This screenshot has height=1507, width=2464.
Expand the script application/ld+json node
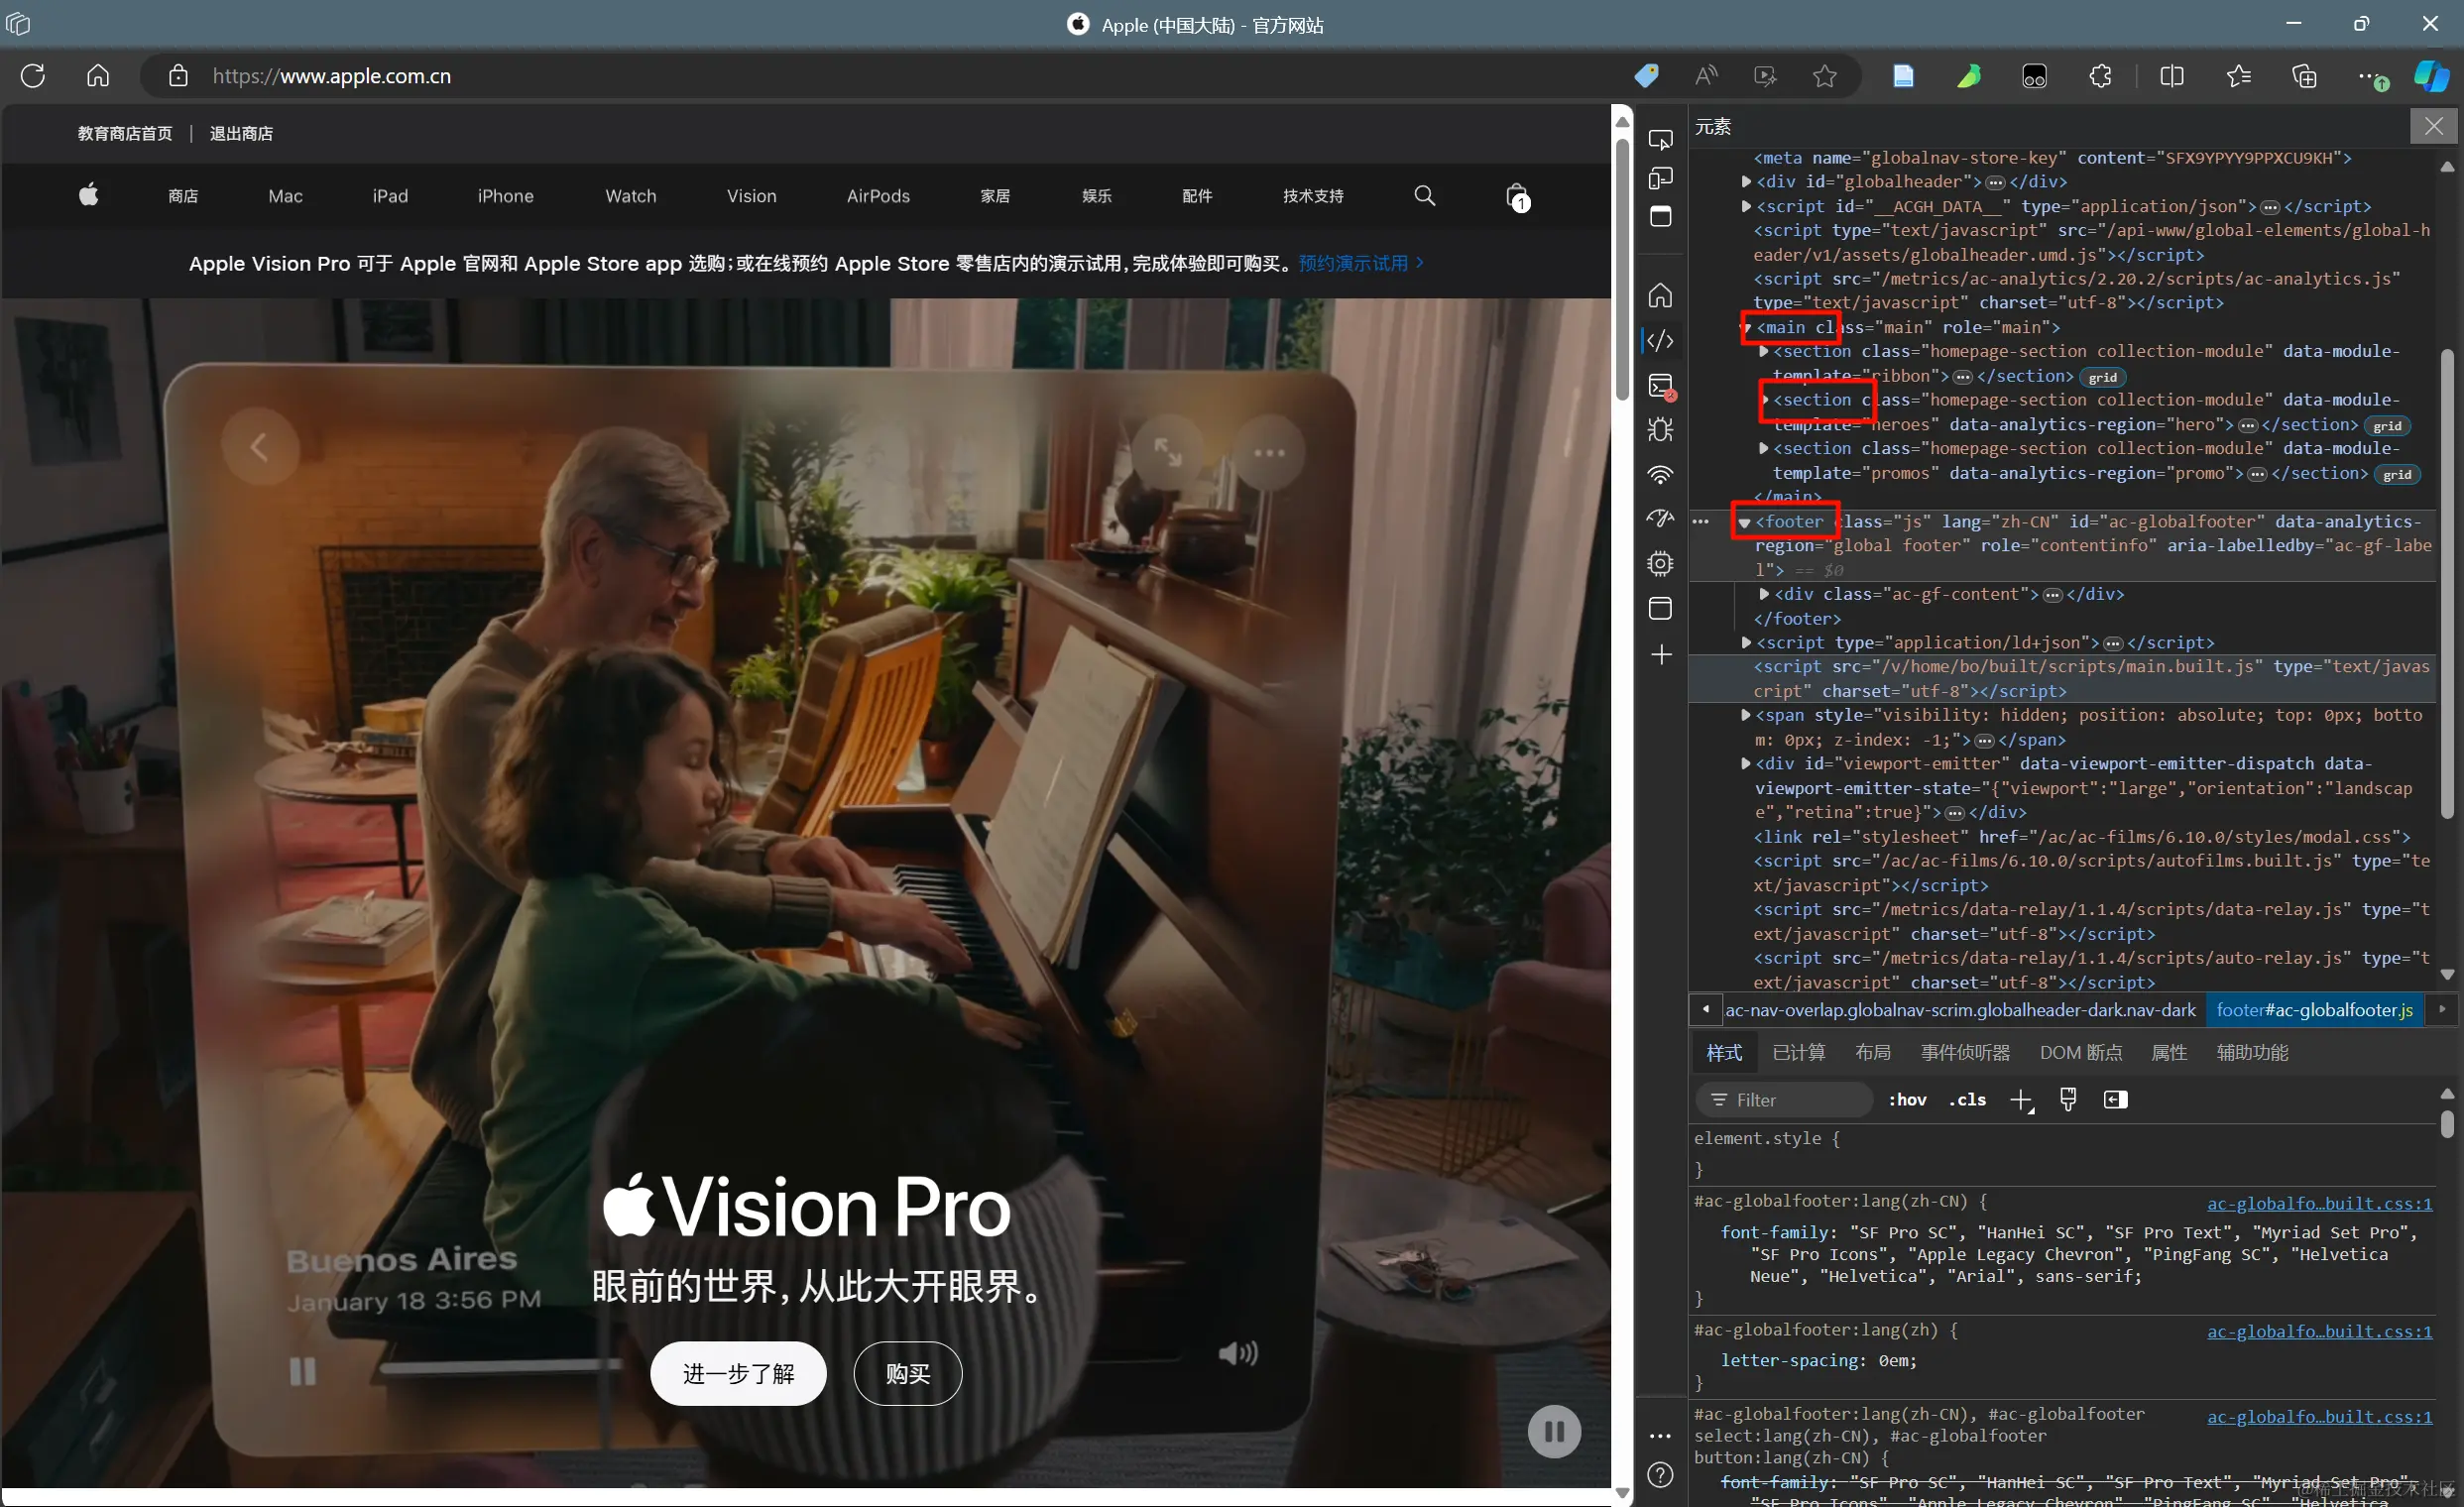pyautogui.click(x=1746, y=643)
